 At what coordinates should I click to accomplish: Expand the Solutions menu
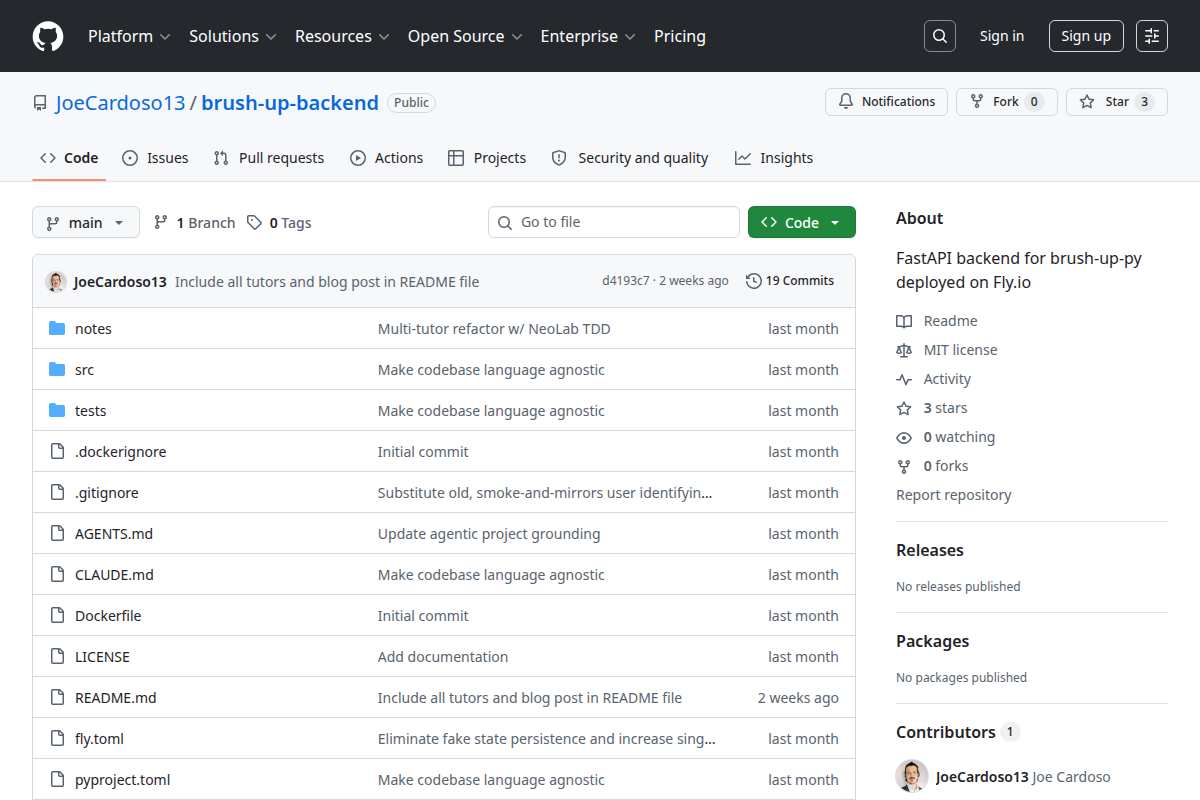point(232,36)
